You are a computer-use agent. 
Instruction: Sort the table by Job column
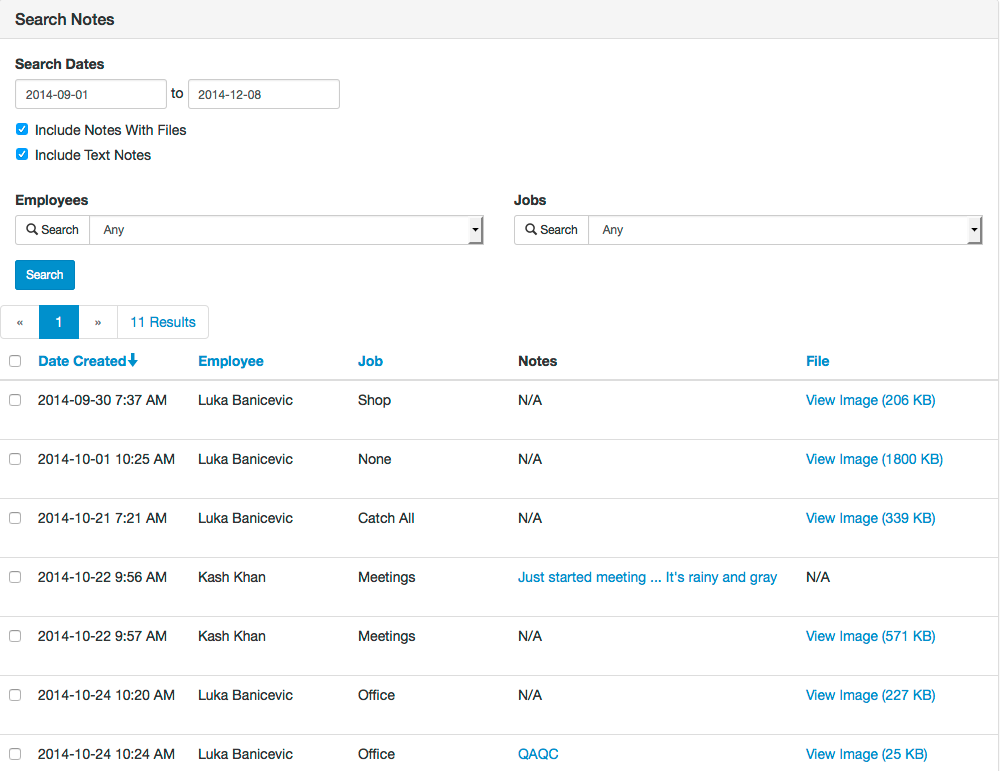pos(370,361)
